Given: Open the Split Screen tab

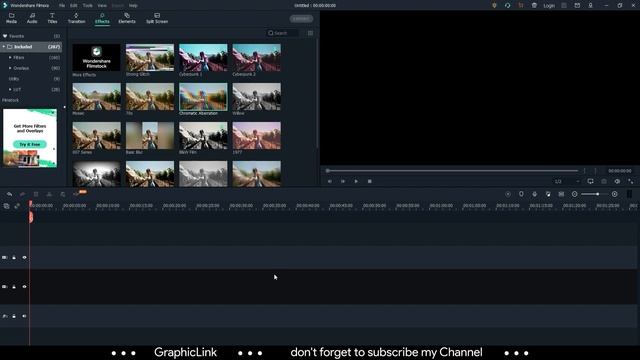Looking at the screenshot, I should point(157,18).
